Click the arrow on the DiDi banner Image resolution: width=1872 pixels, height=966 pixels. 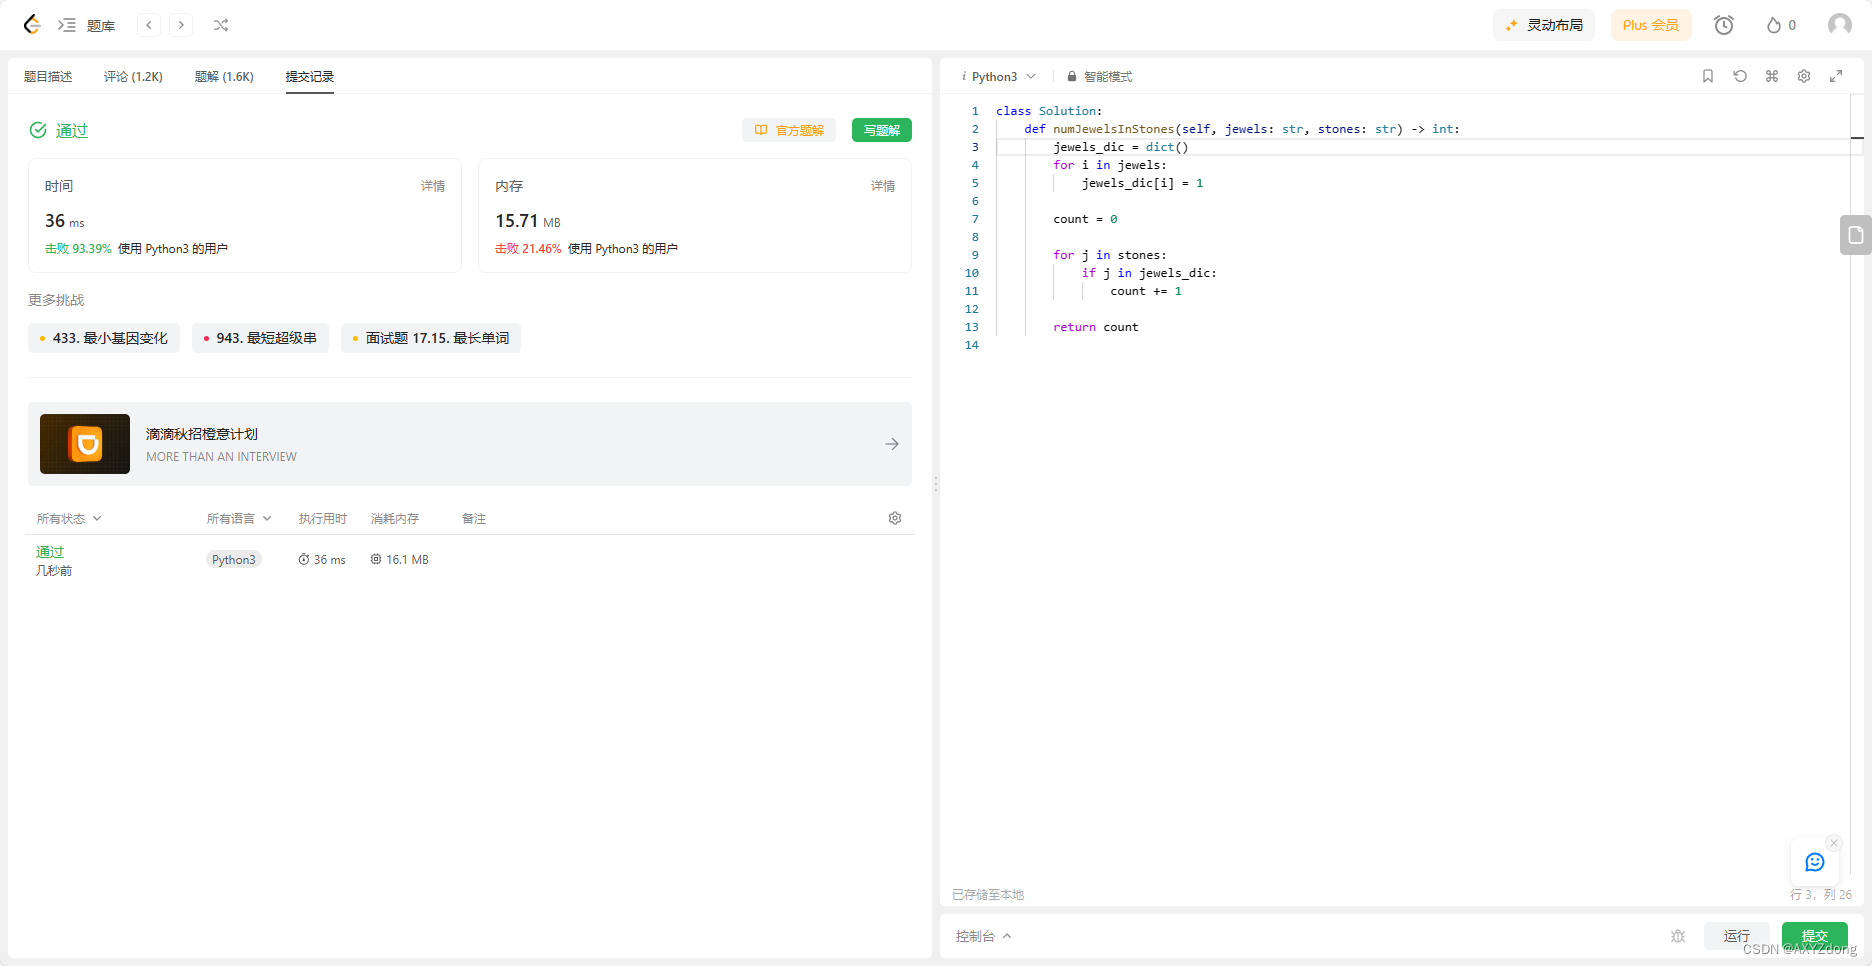pos(892,444)
